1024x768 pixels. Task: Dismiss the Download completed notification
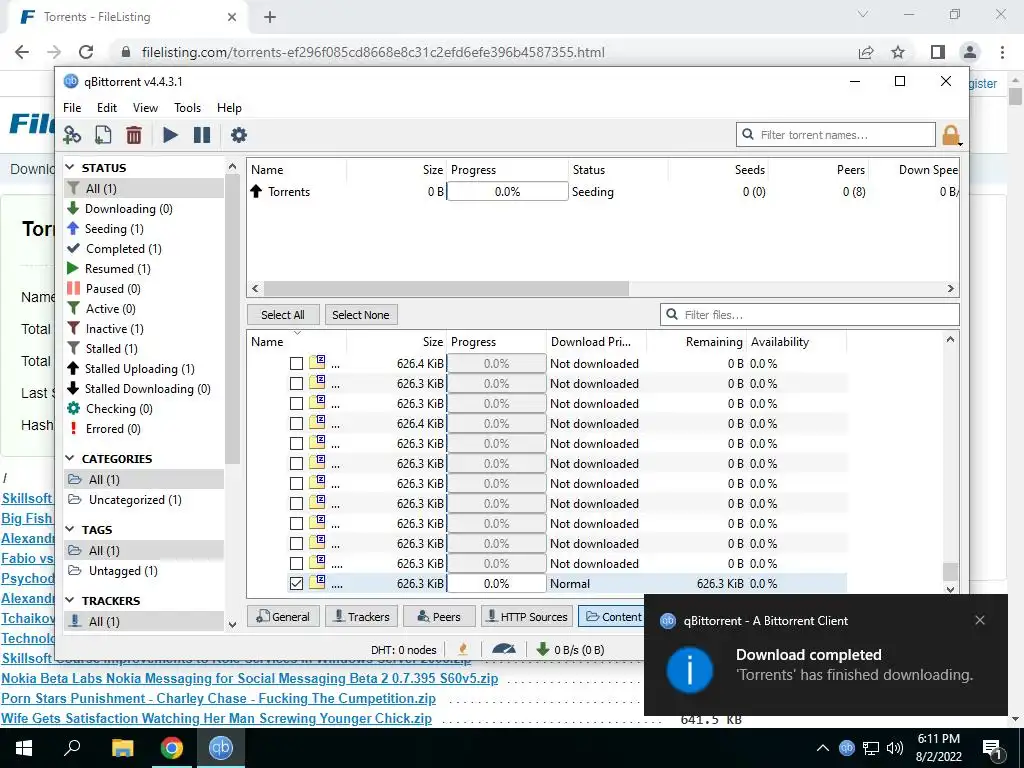point(980,620)
